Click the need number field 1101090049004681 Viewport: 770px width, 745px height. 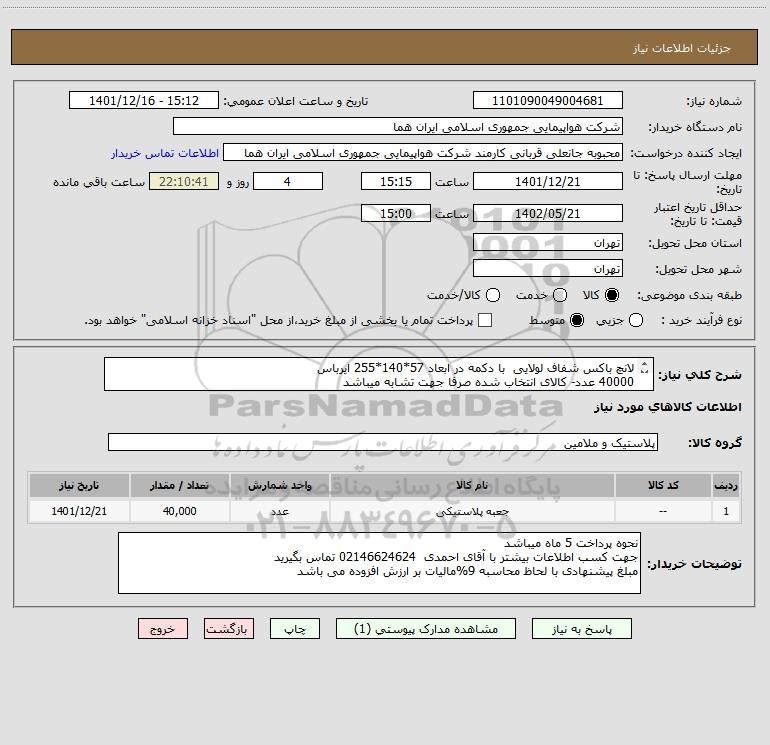coord(548,101)
